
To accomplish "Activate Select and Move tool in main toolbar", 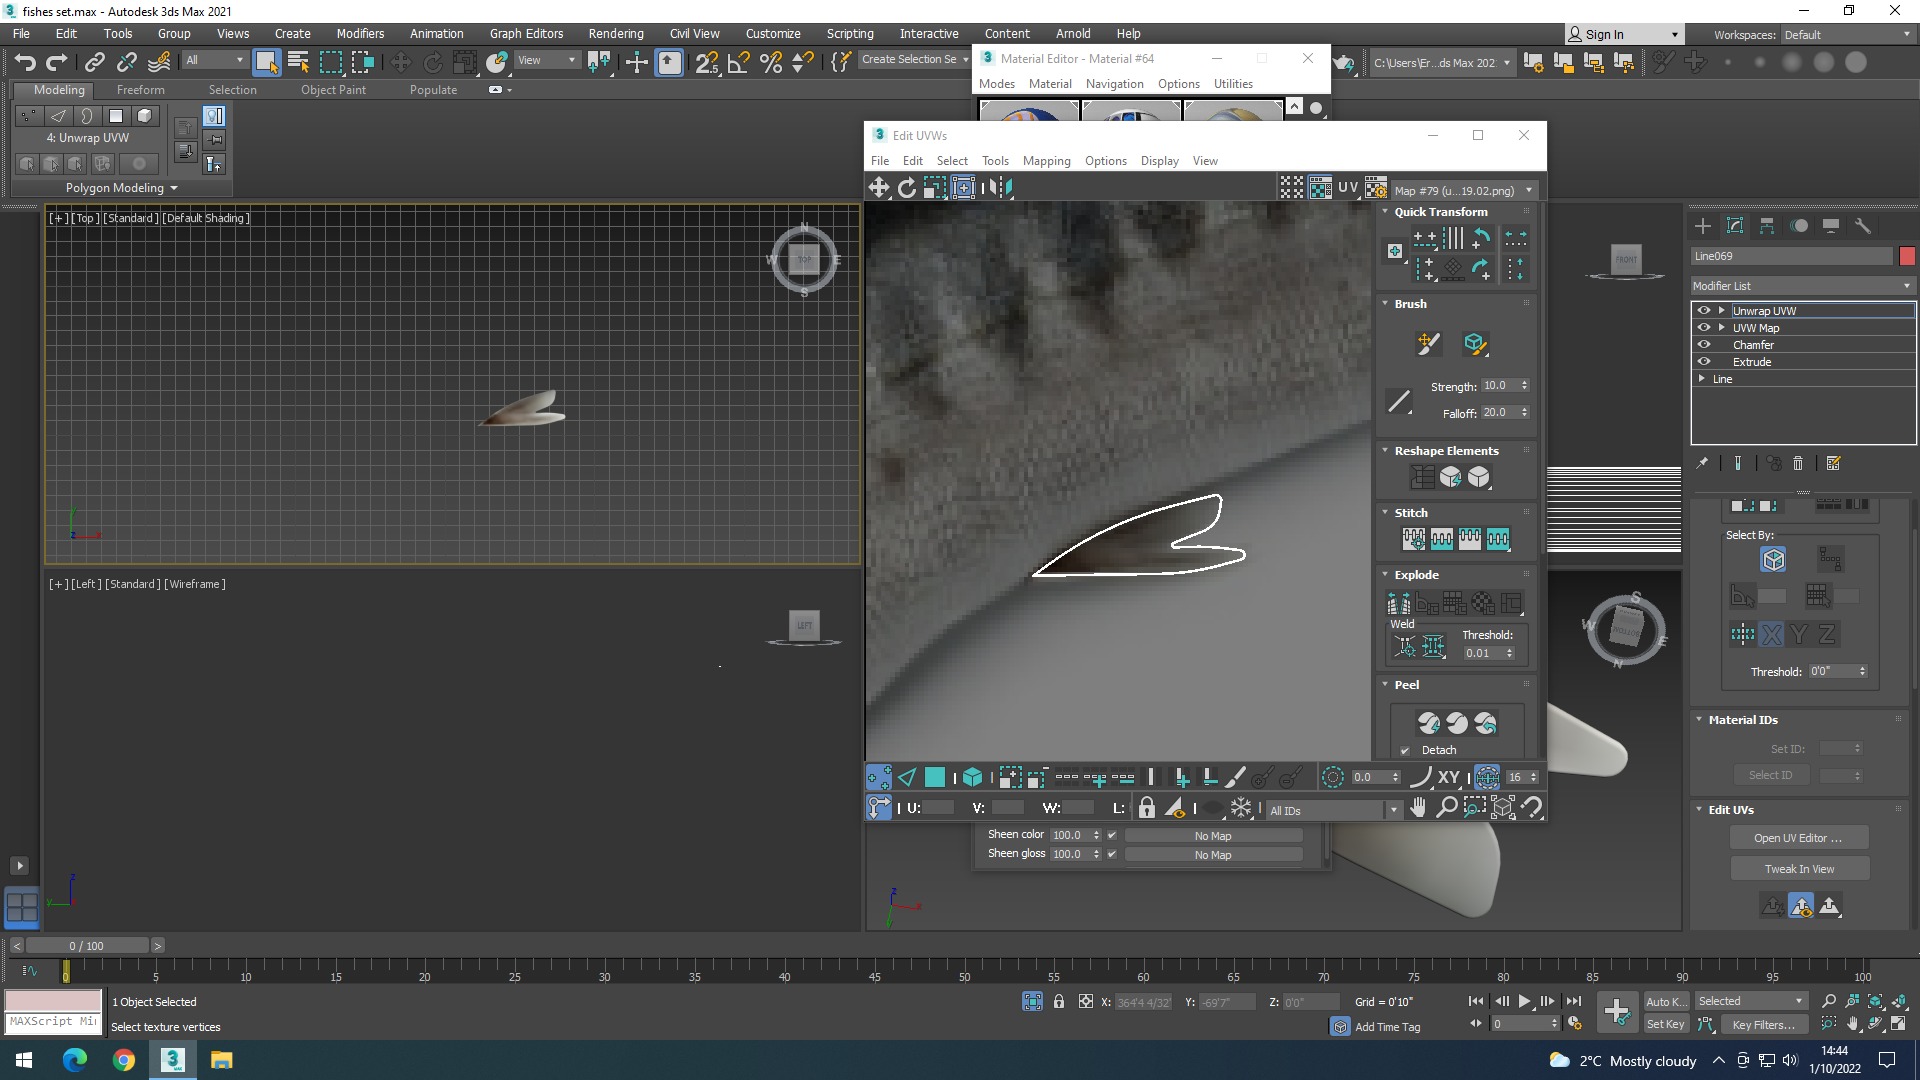I will [x=400, y=62].
